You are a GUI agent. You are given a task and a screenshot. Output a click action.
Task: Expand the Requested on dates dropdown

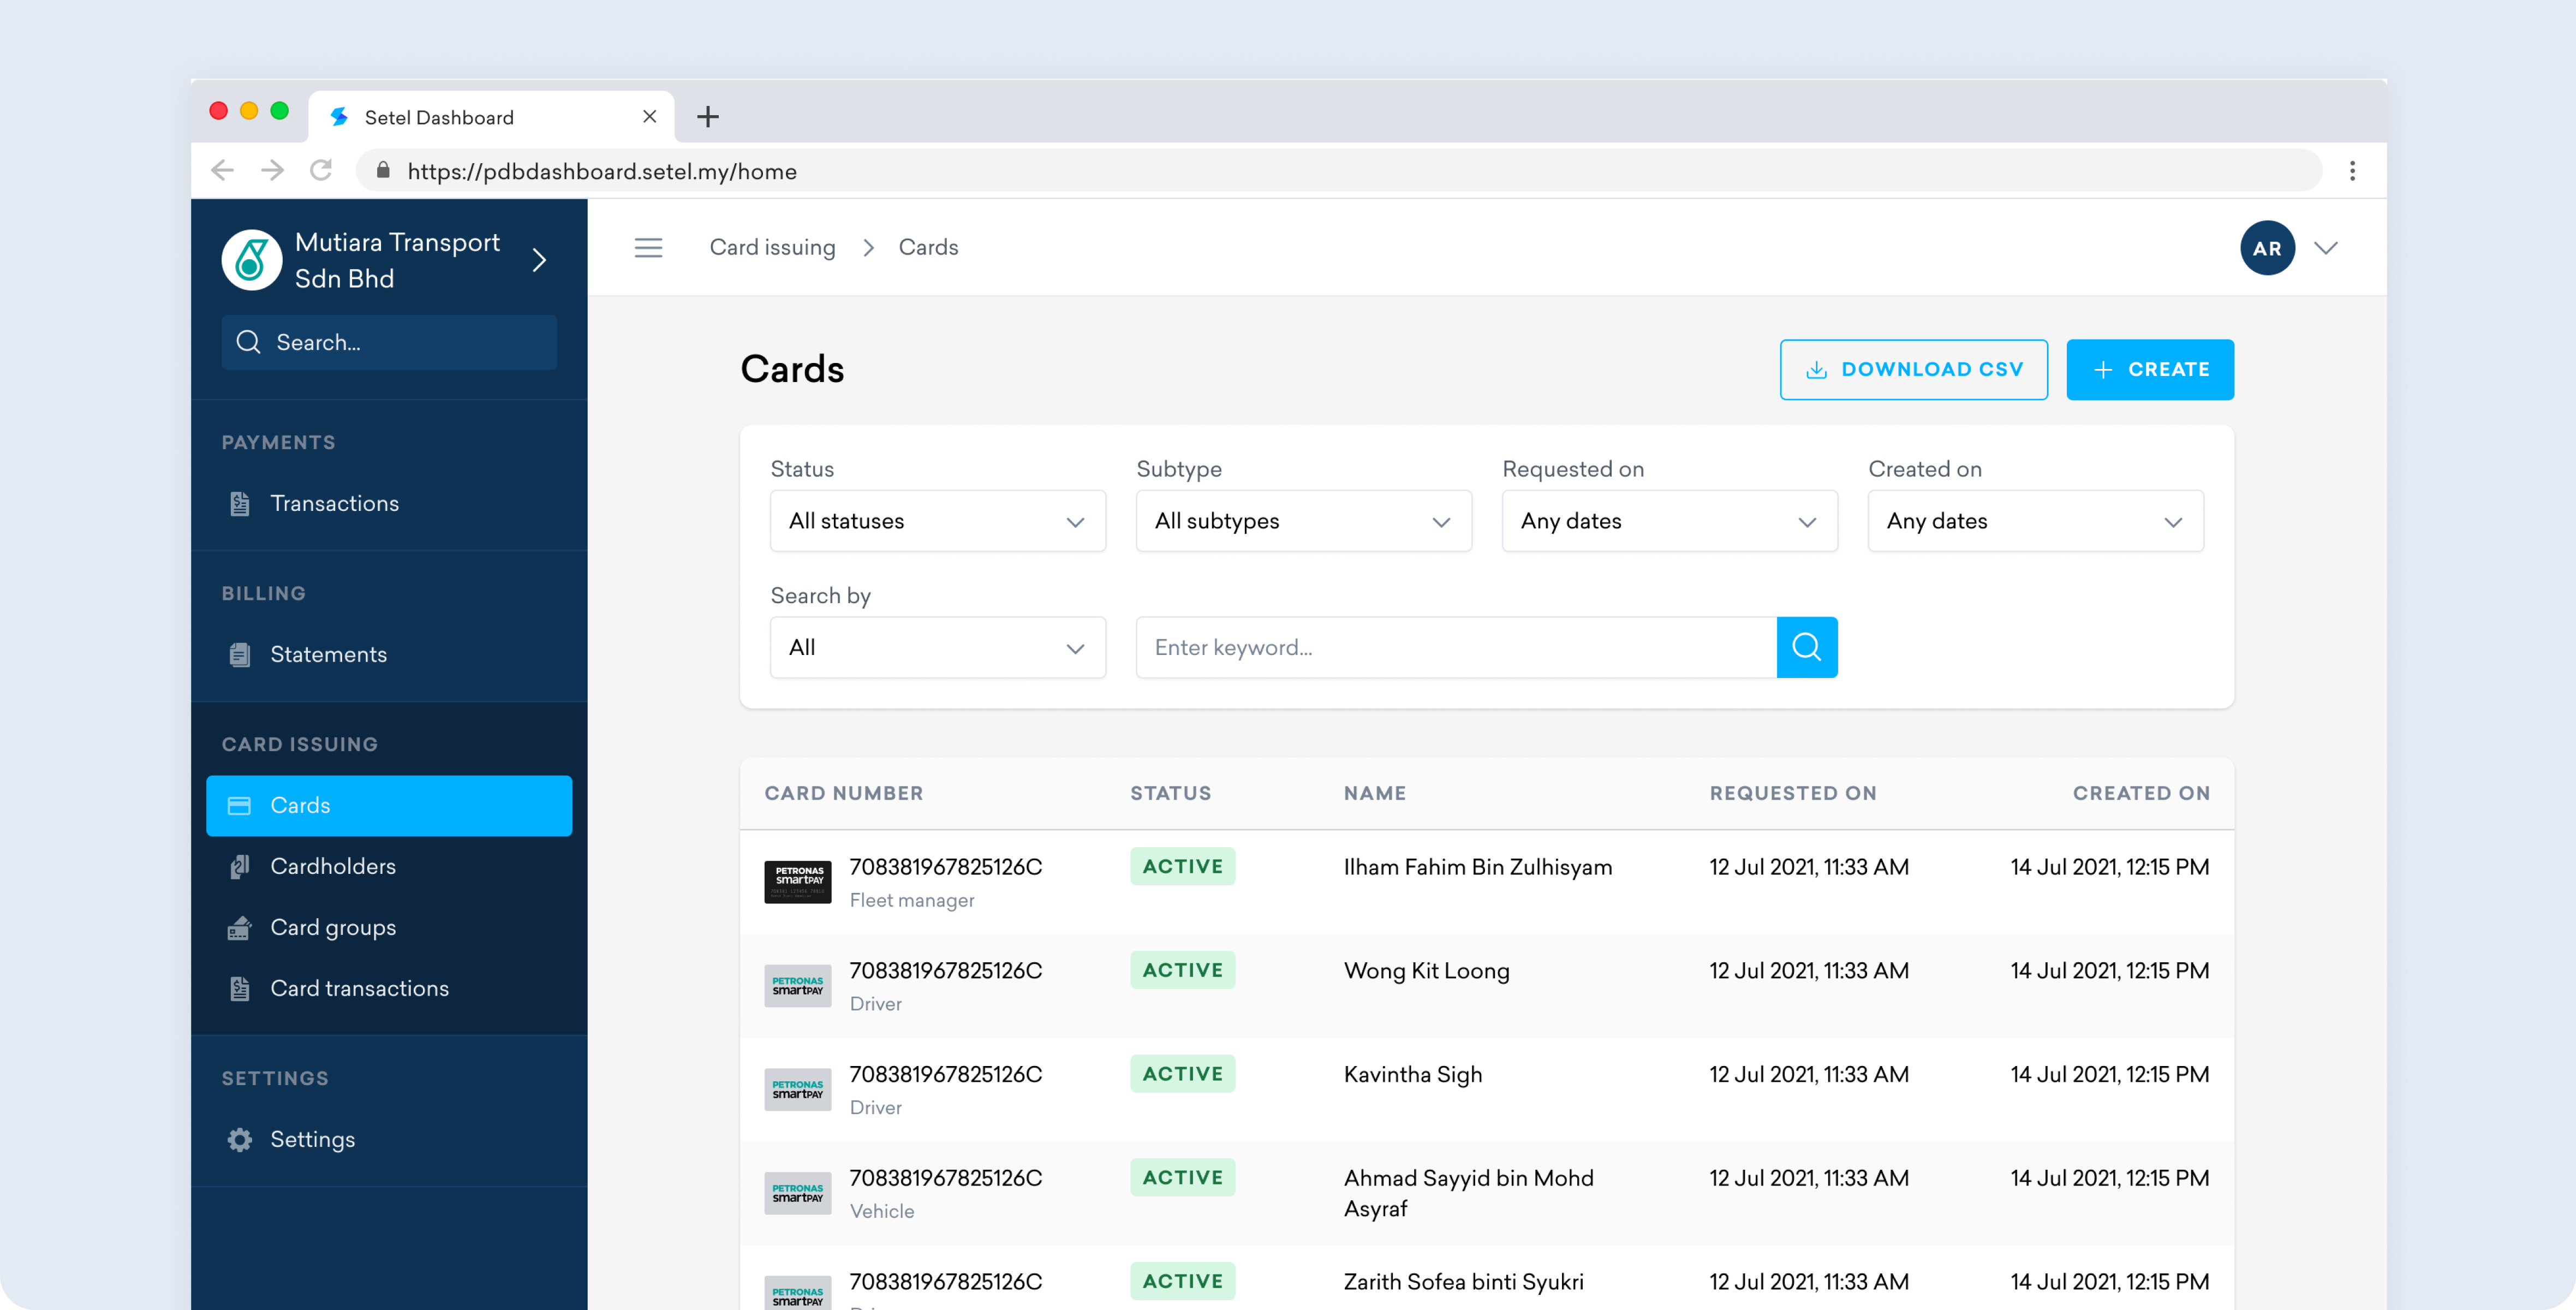1669,521
